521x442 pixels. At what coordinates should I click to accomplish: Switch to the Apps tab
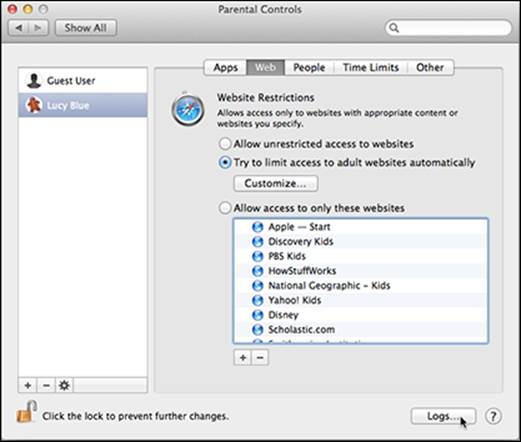click(225, 67)
